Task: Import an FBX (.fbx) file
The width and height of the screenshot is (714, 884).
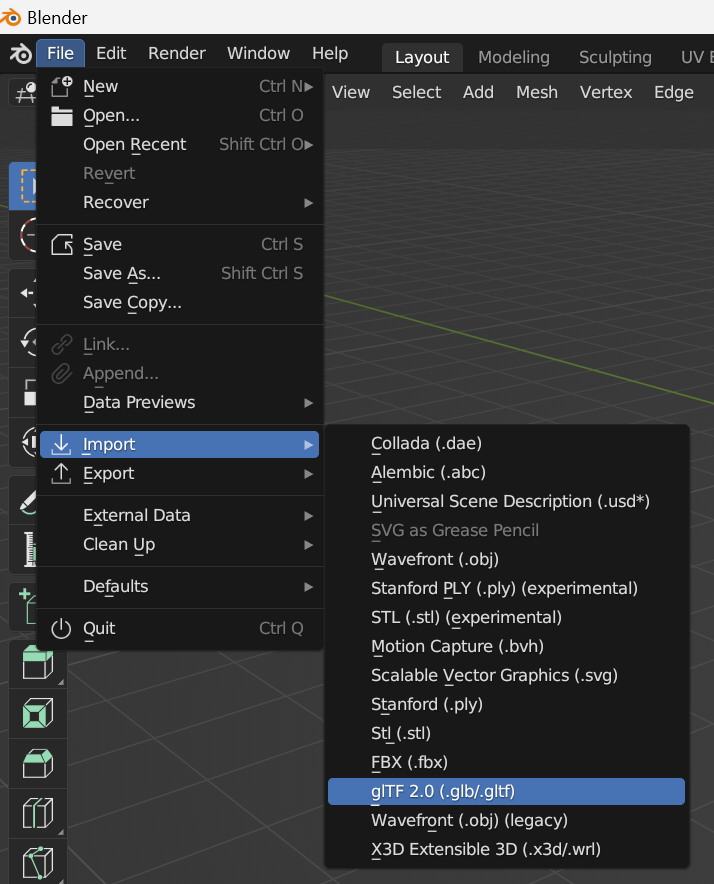Action: (506, 763)
